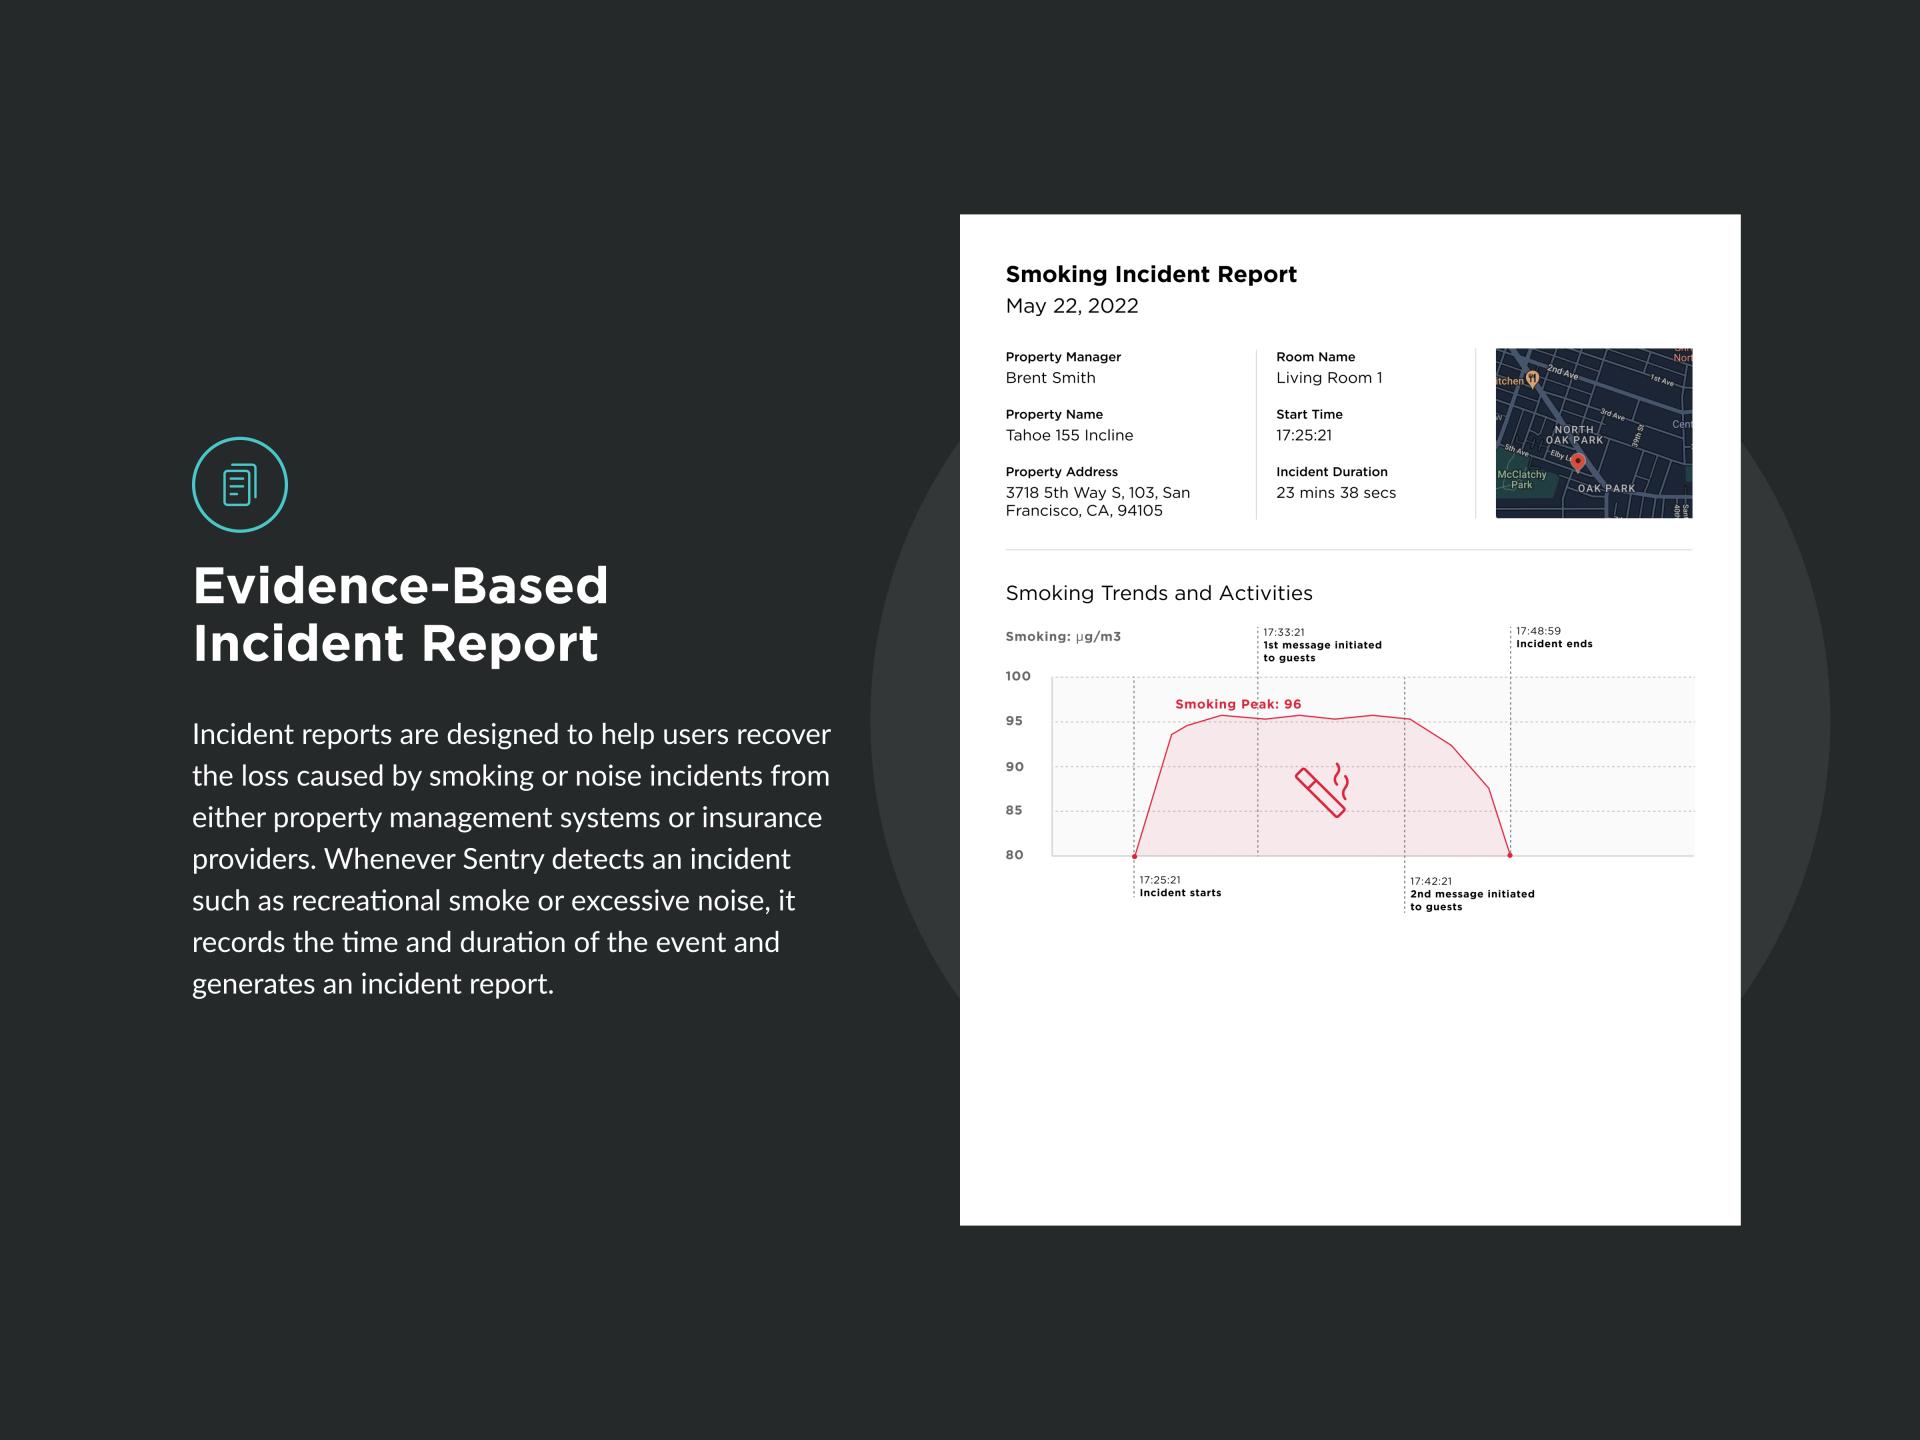Image resolution: width=1920 pixels, height=1440 pixels.
Task: Click the restaurant marker icon on map
Action: tap(1532, 379)
